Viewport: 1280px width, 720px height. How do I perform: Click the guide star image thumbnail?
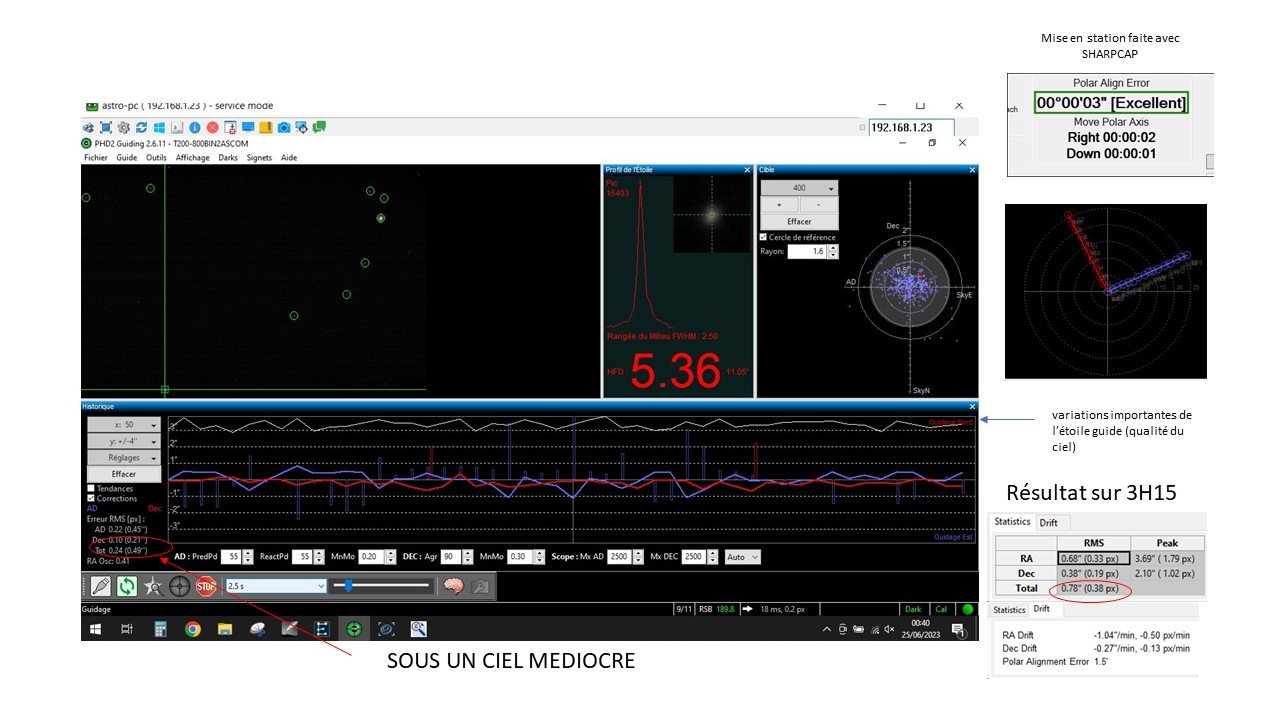[711, 214]
